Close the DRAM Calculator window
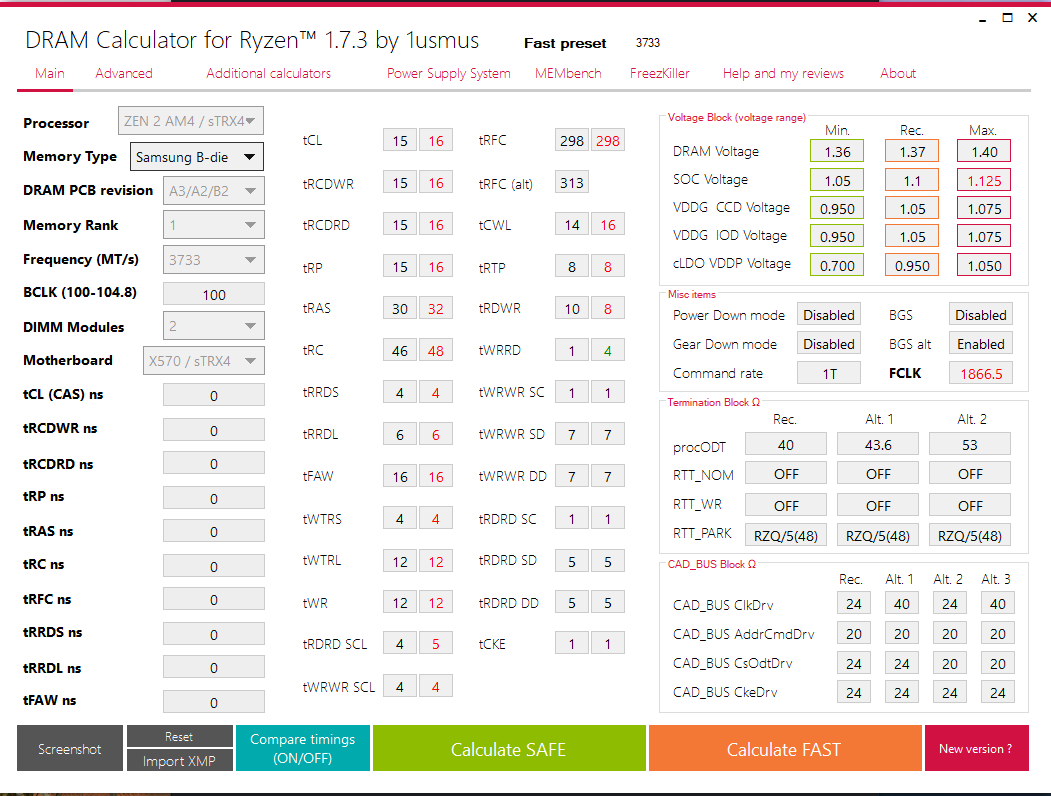This screenshot has width=1051, height=796. (1032, 18)
